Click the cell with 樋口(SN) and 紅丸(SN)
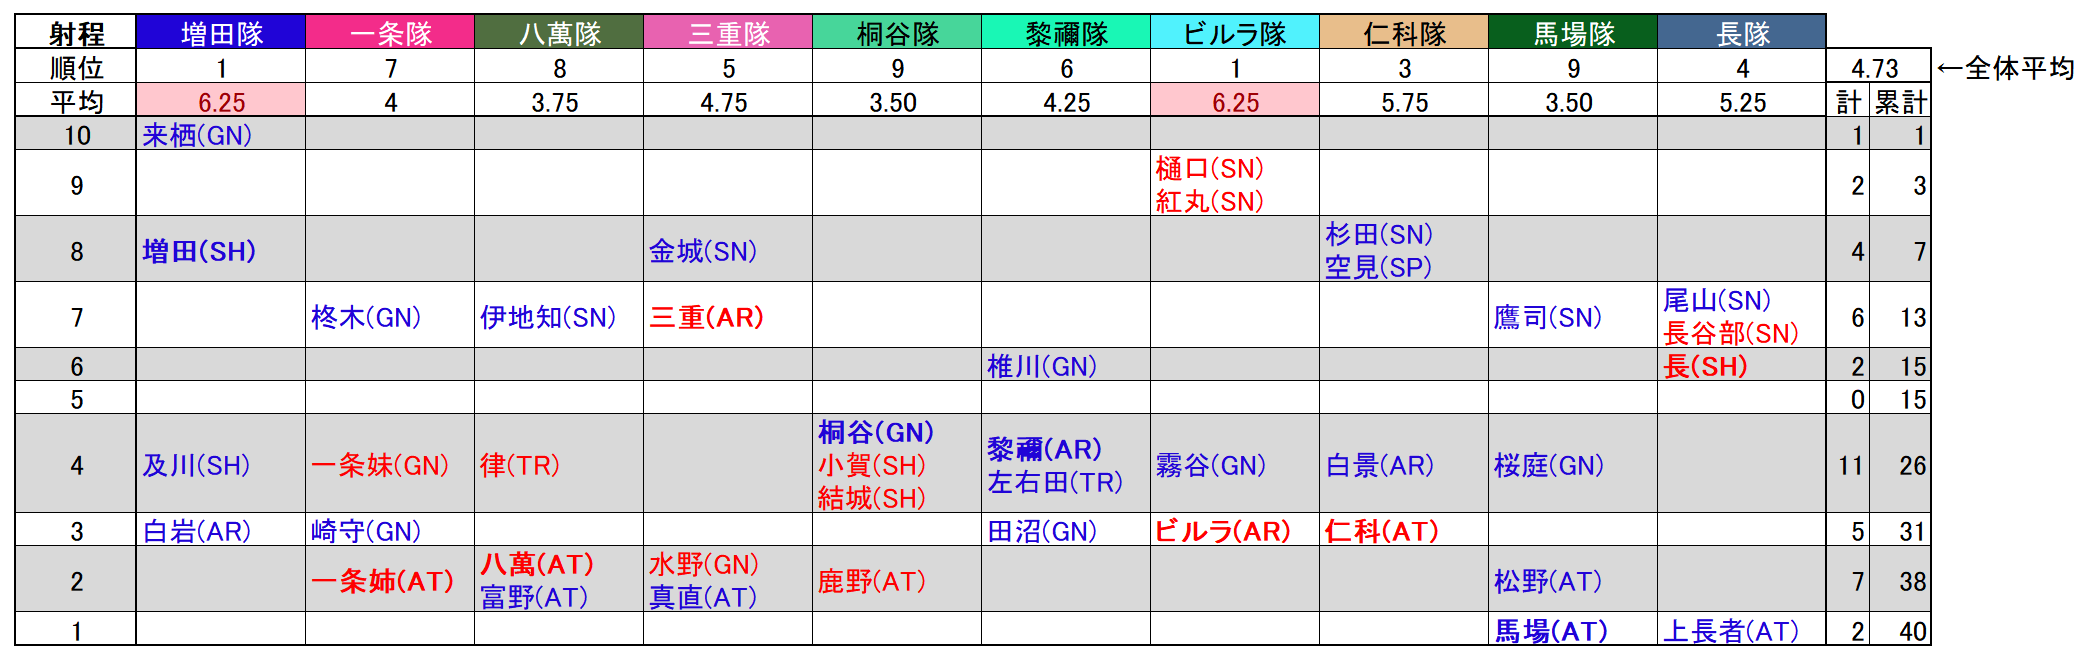 (1235, 184)
